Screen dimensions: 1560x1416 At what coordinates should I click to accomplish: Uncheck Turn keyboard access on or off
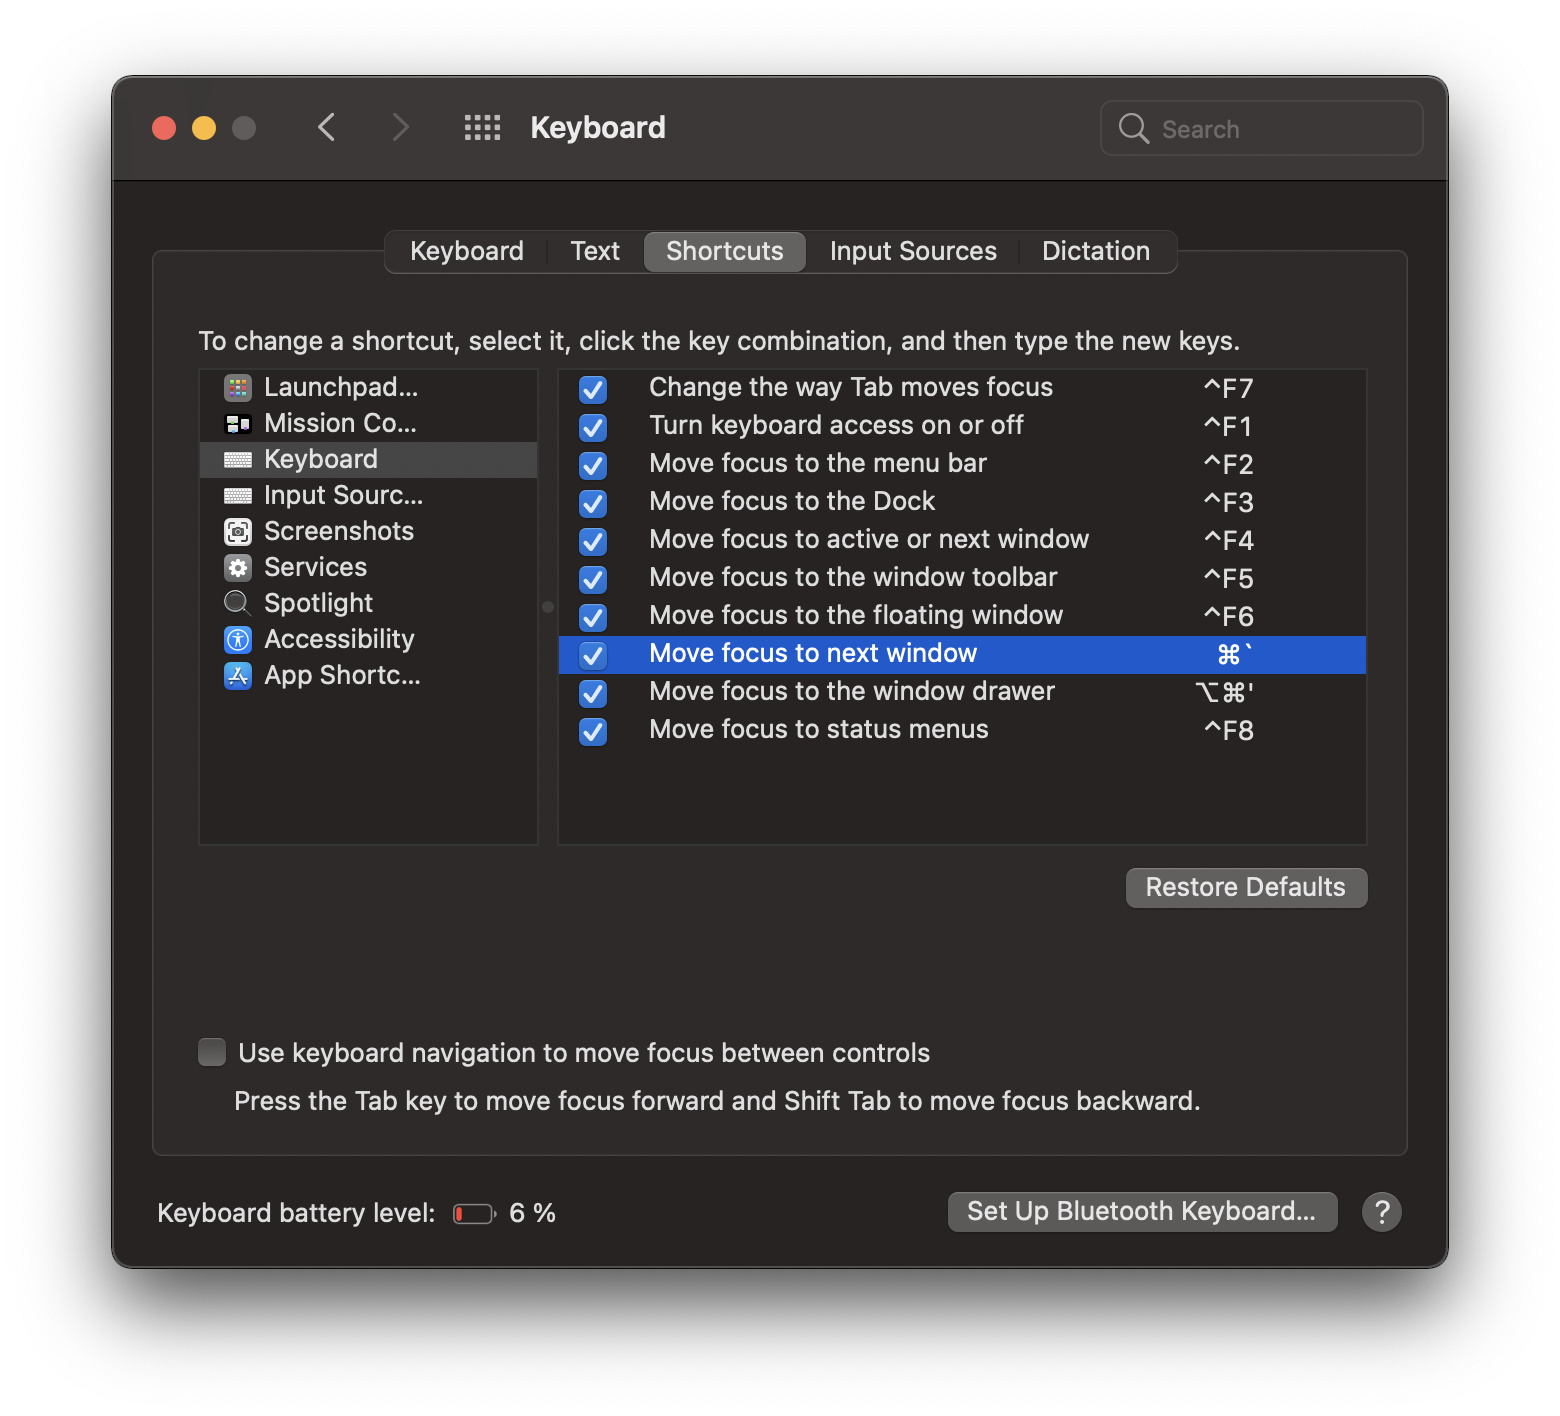point(593,427)
